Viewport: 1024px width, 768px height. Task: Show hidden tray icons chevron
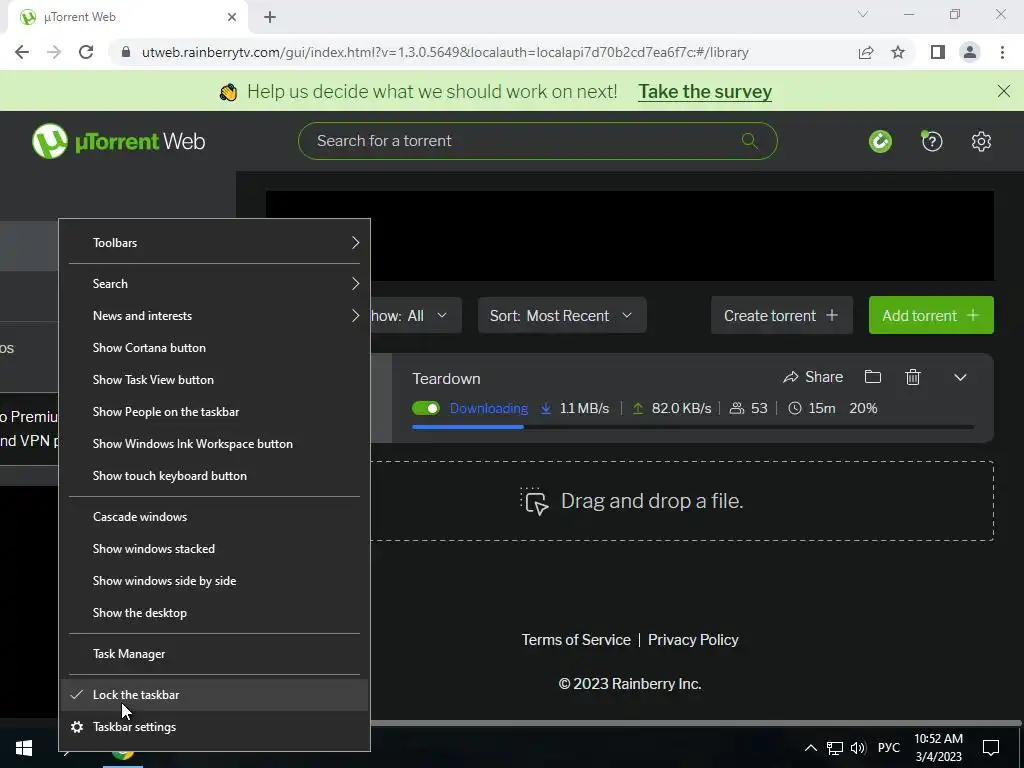point(810,748)
